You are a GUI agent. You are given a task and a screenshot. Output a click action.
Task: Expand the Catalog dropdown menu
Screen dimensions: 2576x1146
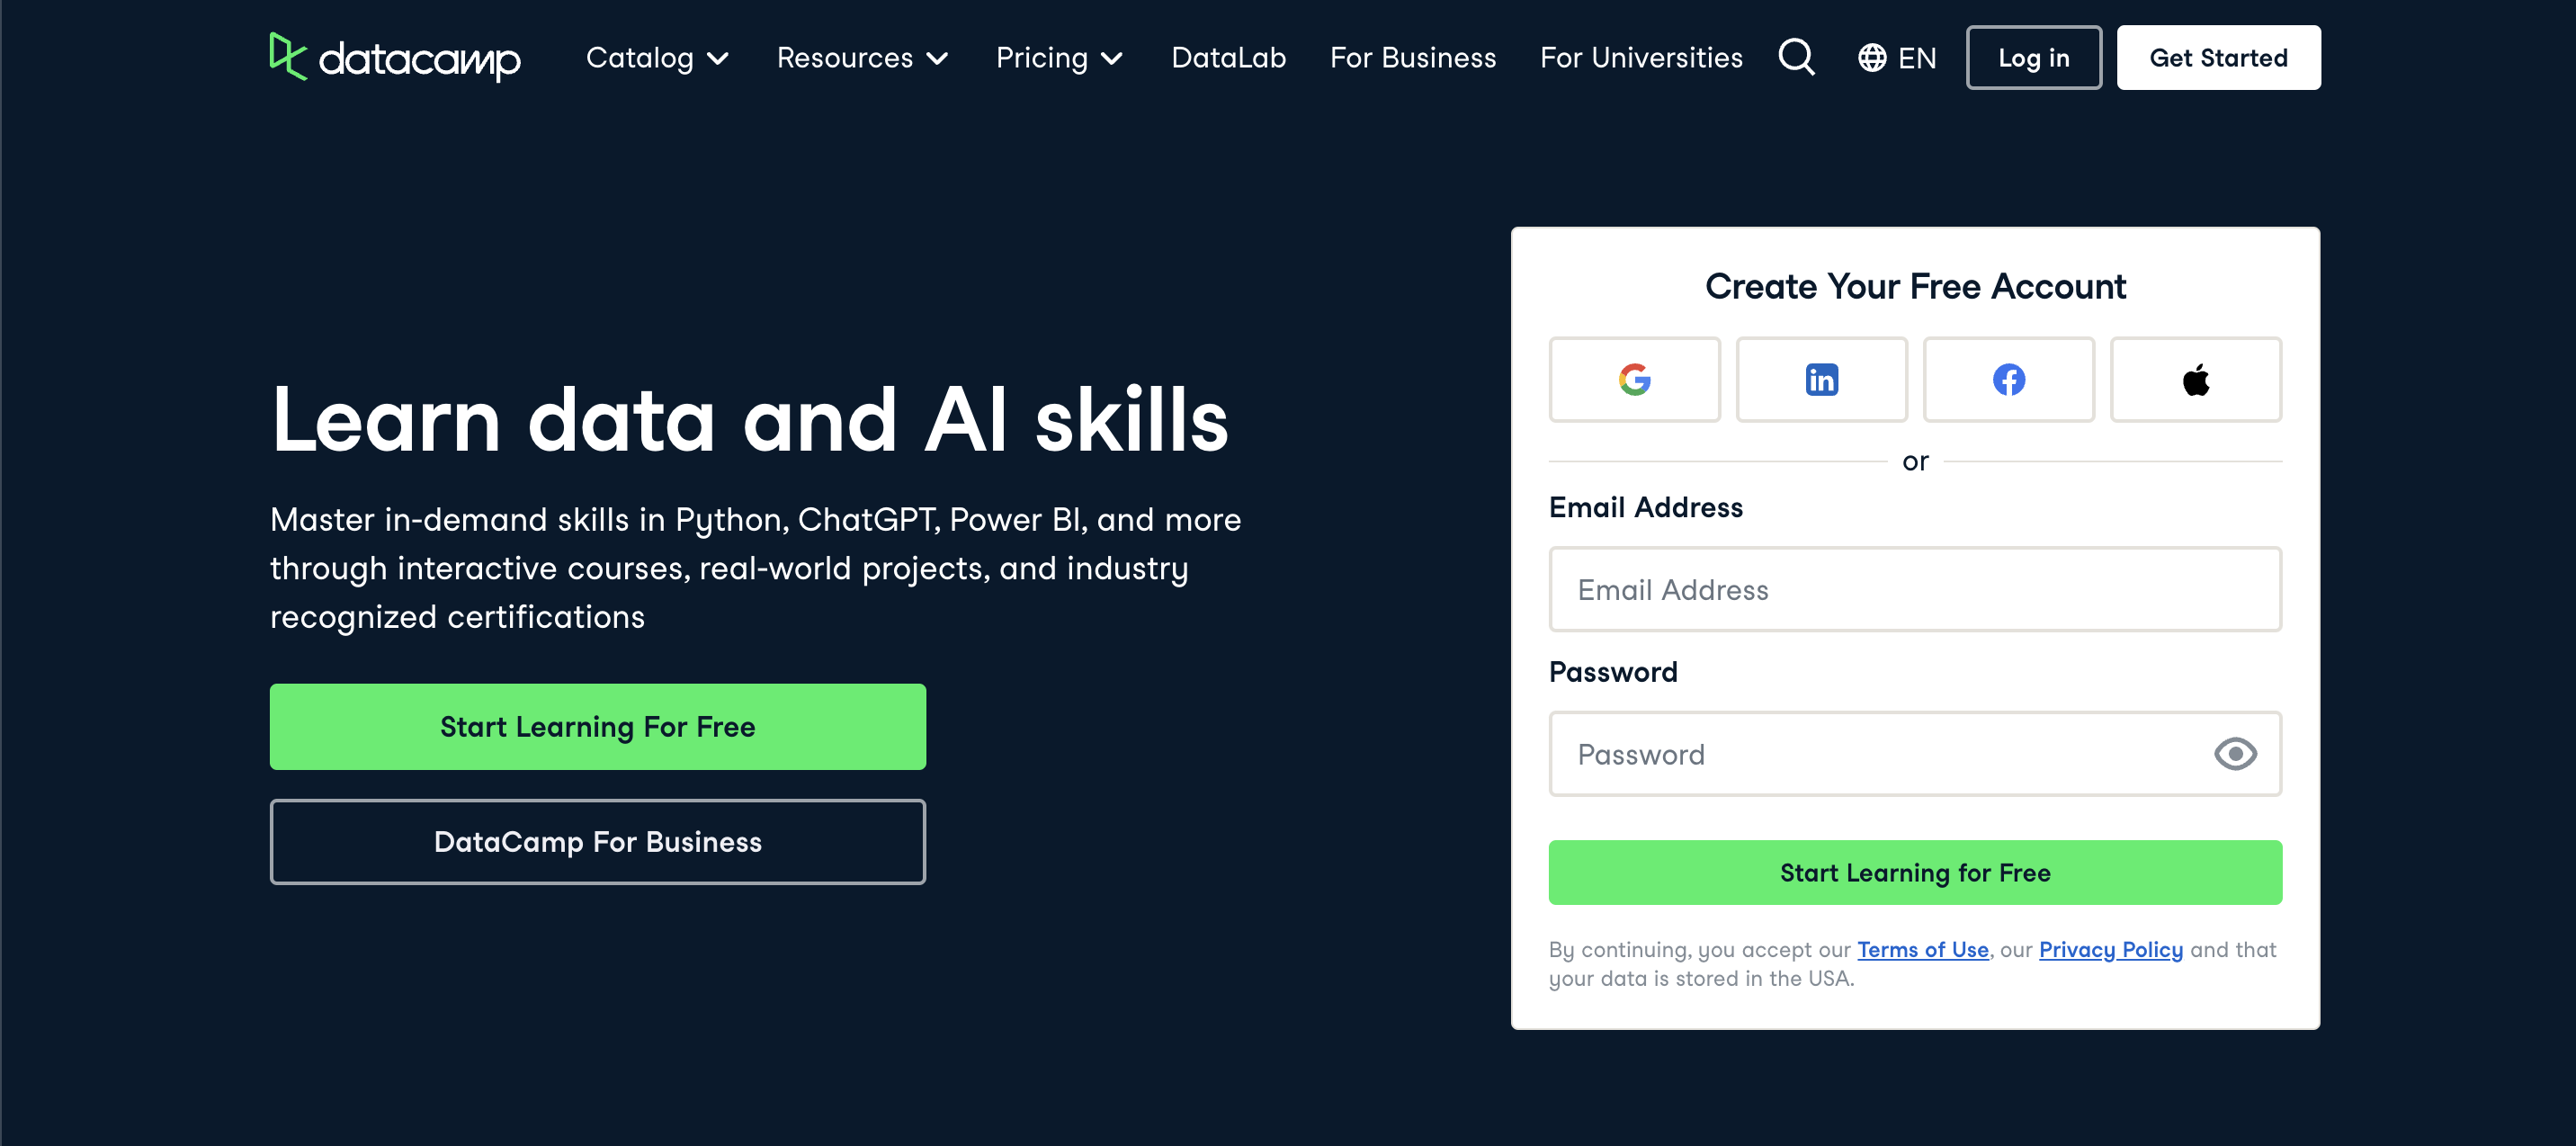pyautogui.click(x=657, y=58)
